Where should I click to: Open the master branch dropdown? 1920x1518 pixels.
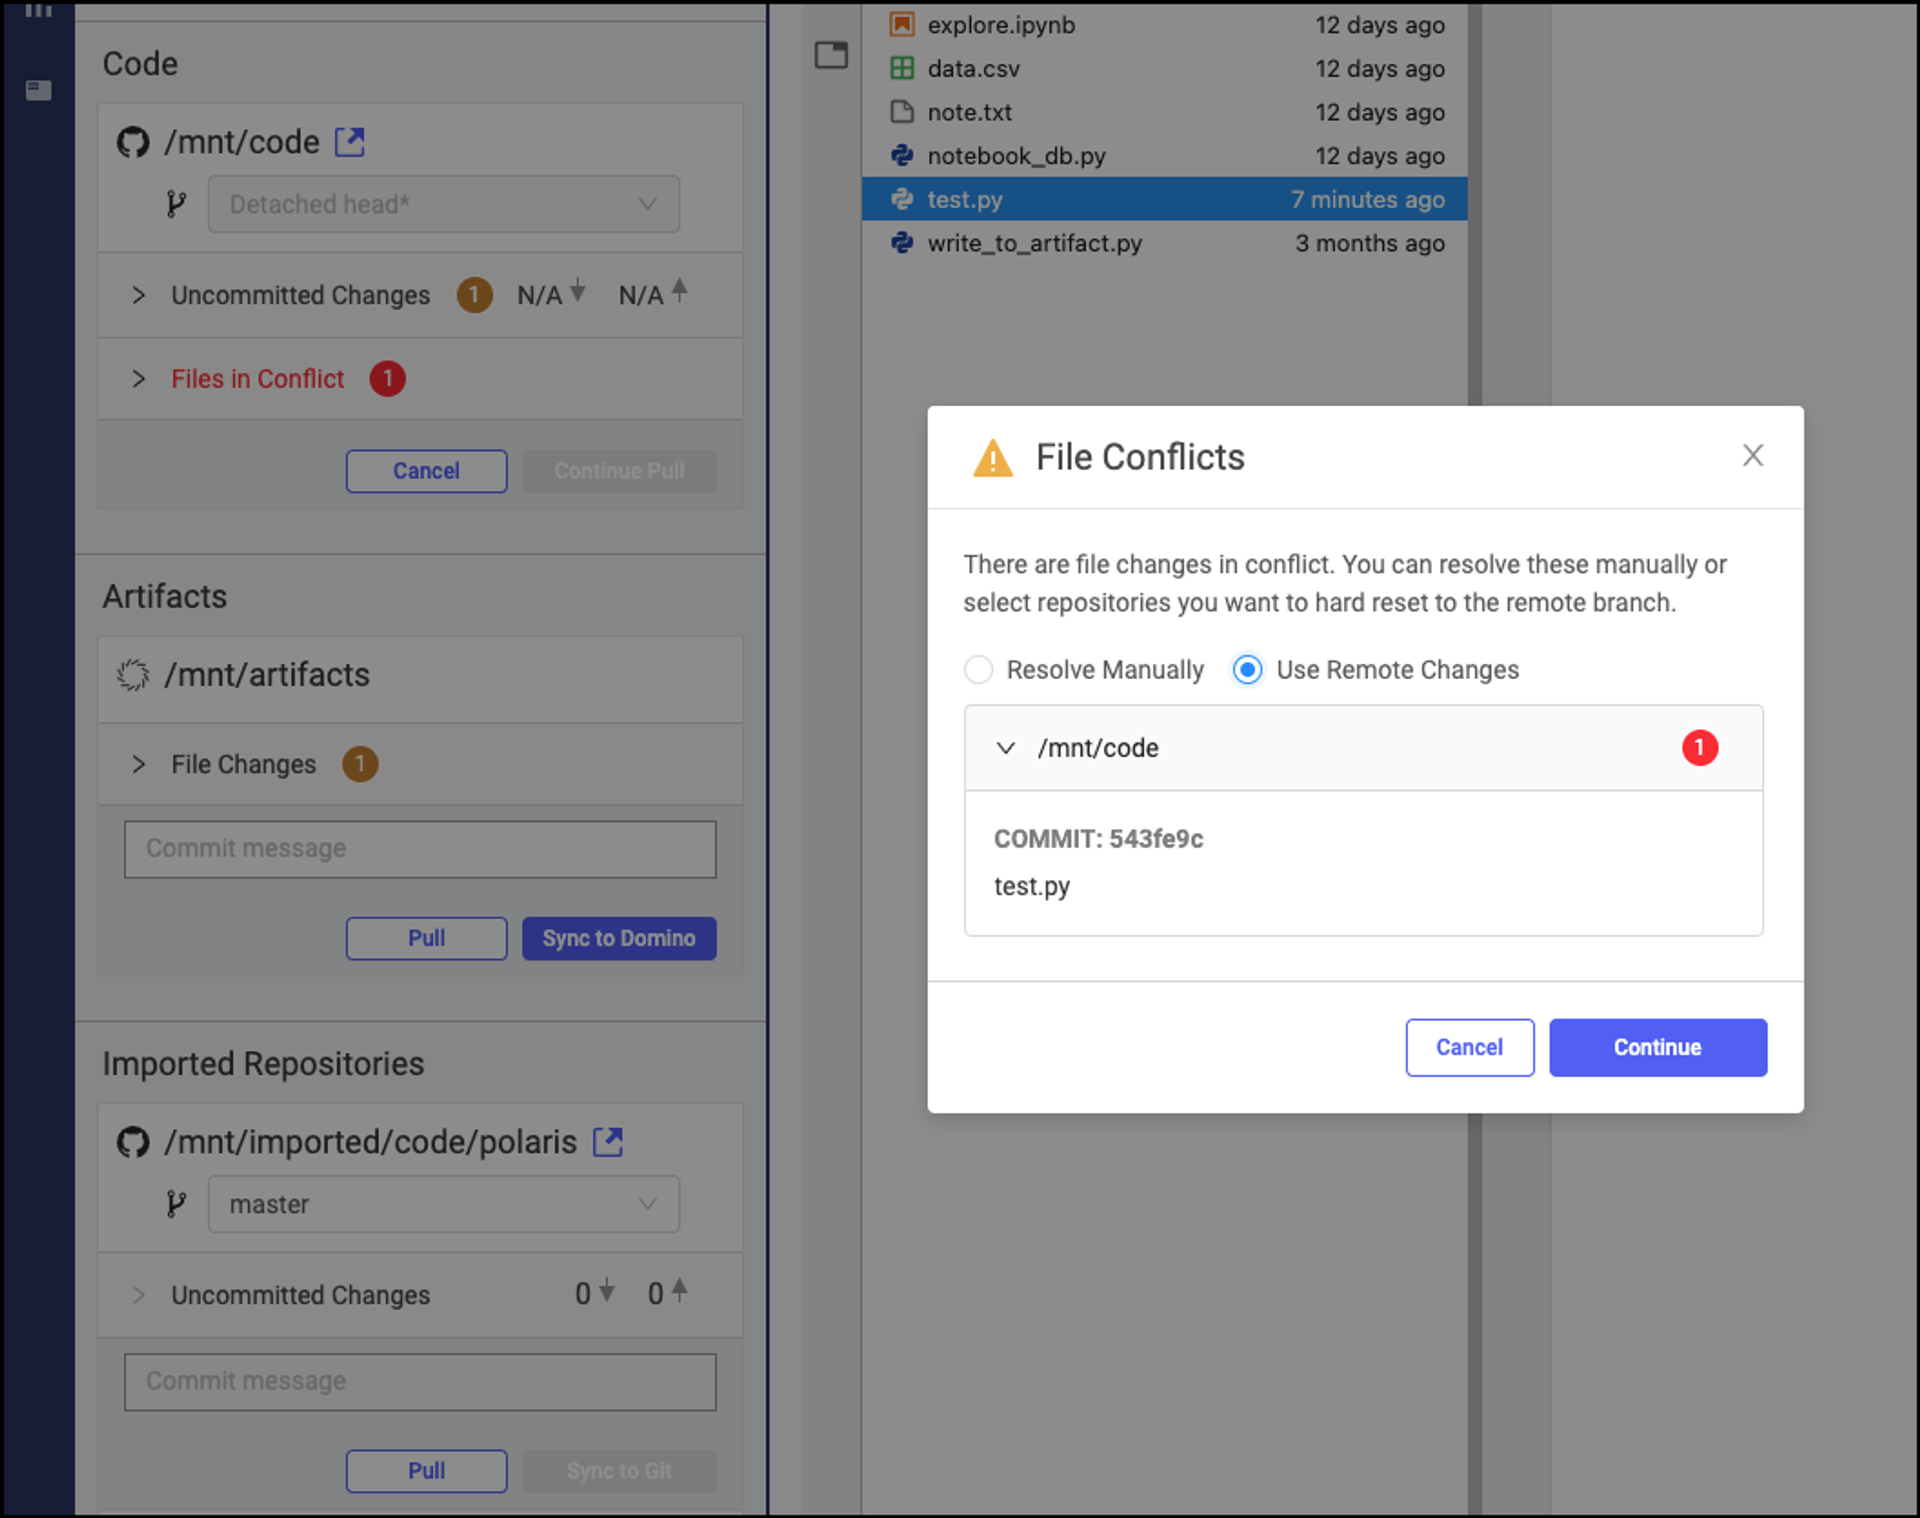pos(444,1204)
